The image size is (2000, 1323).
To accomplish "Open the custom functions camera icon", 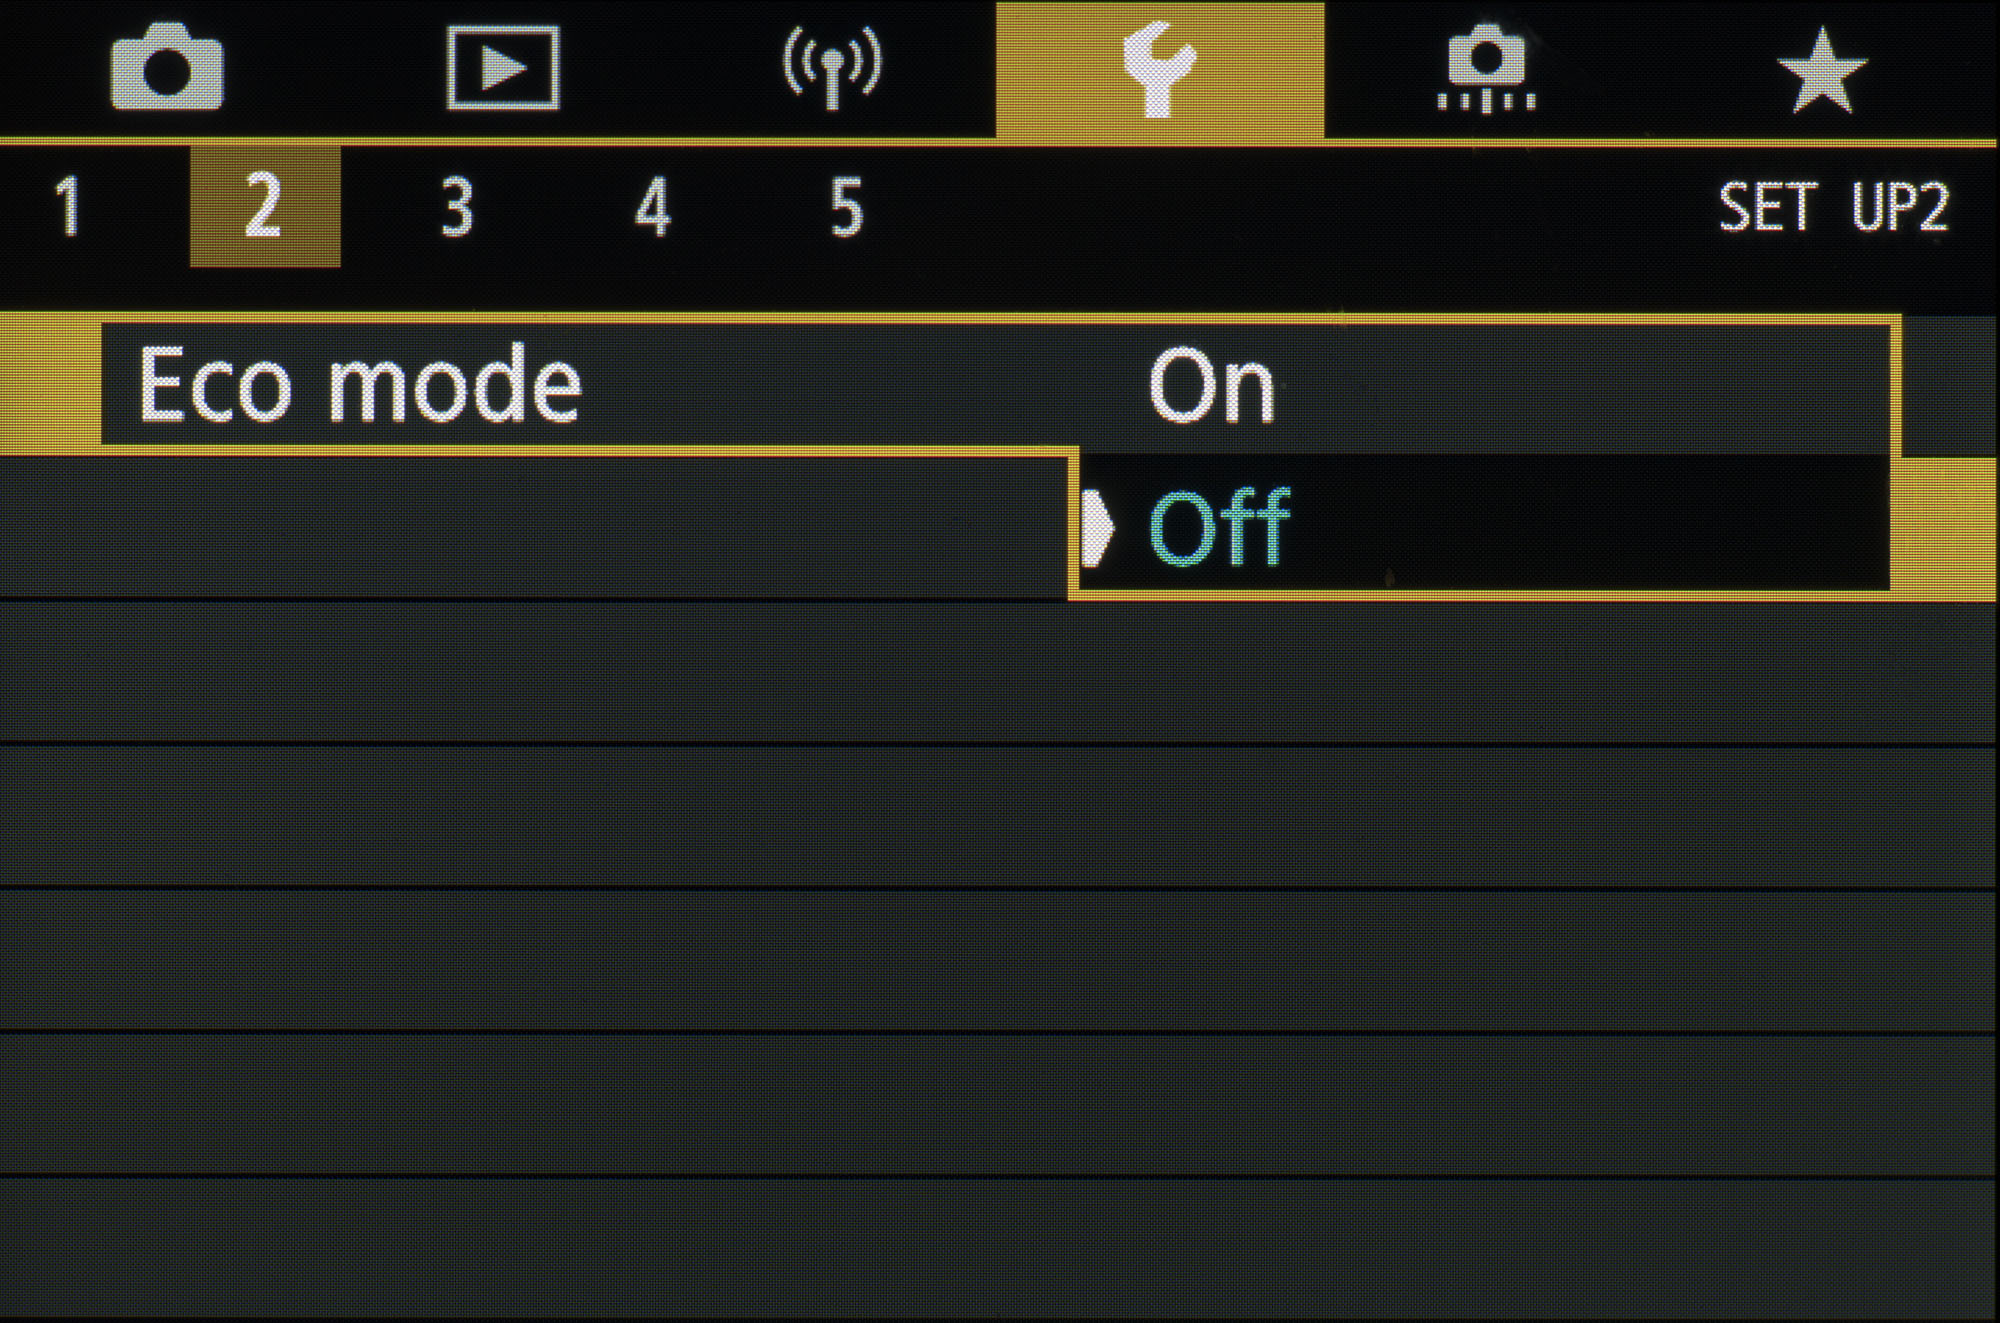I will [1486, 70].
